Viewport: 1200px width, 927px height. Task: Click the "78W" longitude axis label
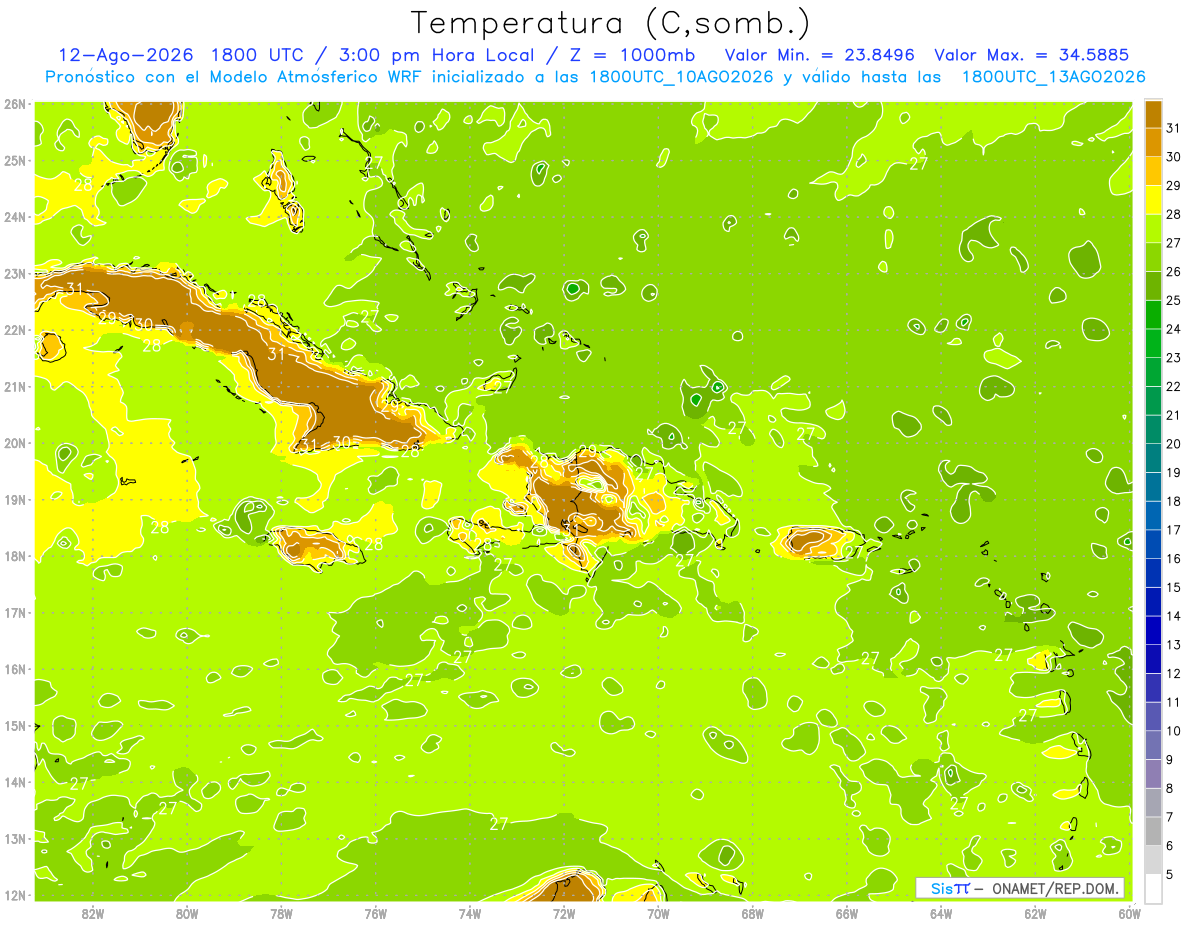point(281,913)
